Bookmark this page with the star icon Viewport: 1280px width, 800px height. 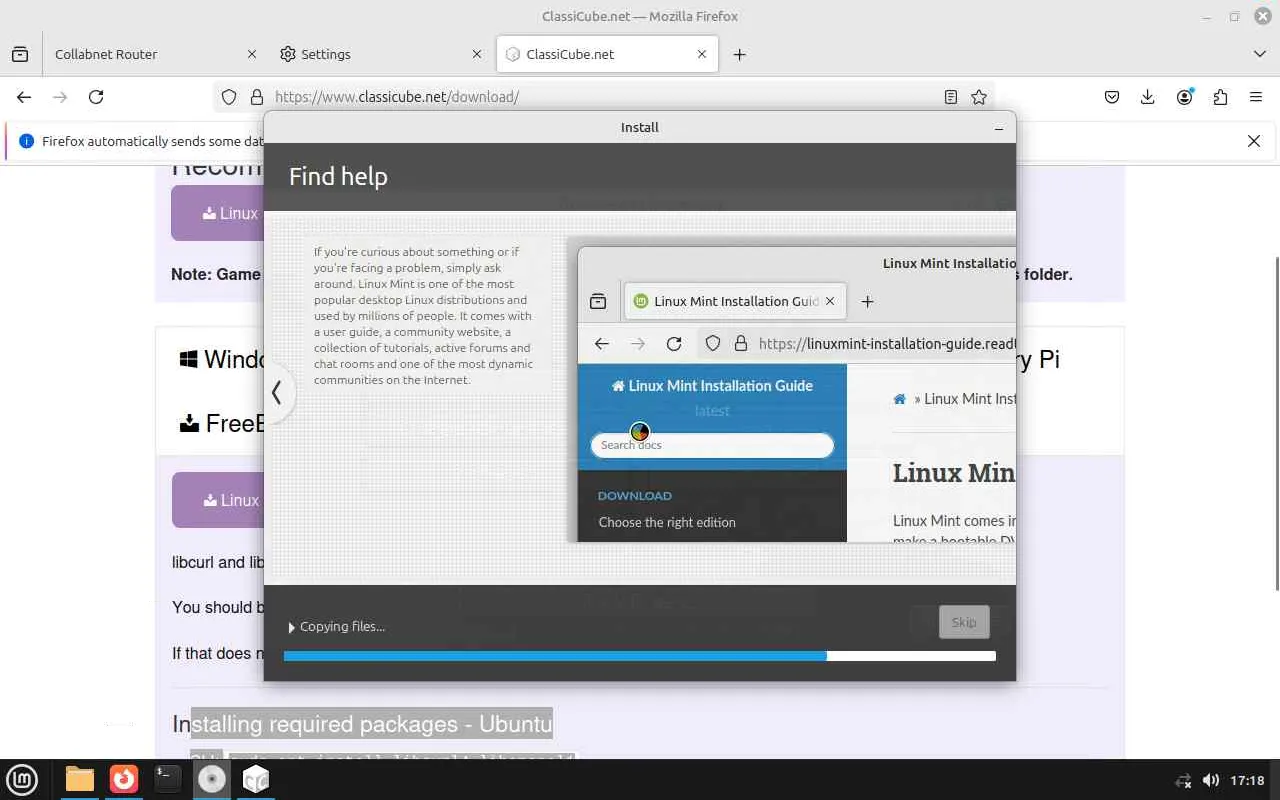click(x=979, y=97)
